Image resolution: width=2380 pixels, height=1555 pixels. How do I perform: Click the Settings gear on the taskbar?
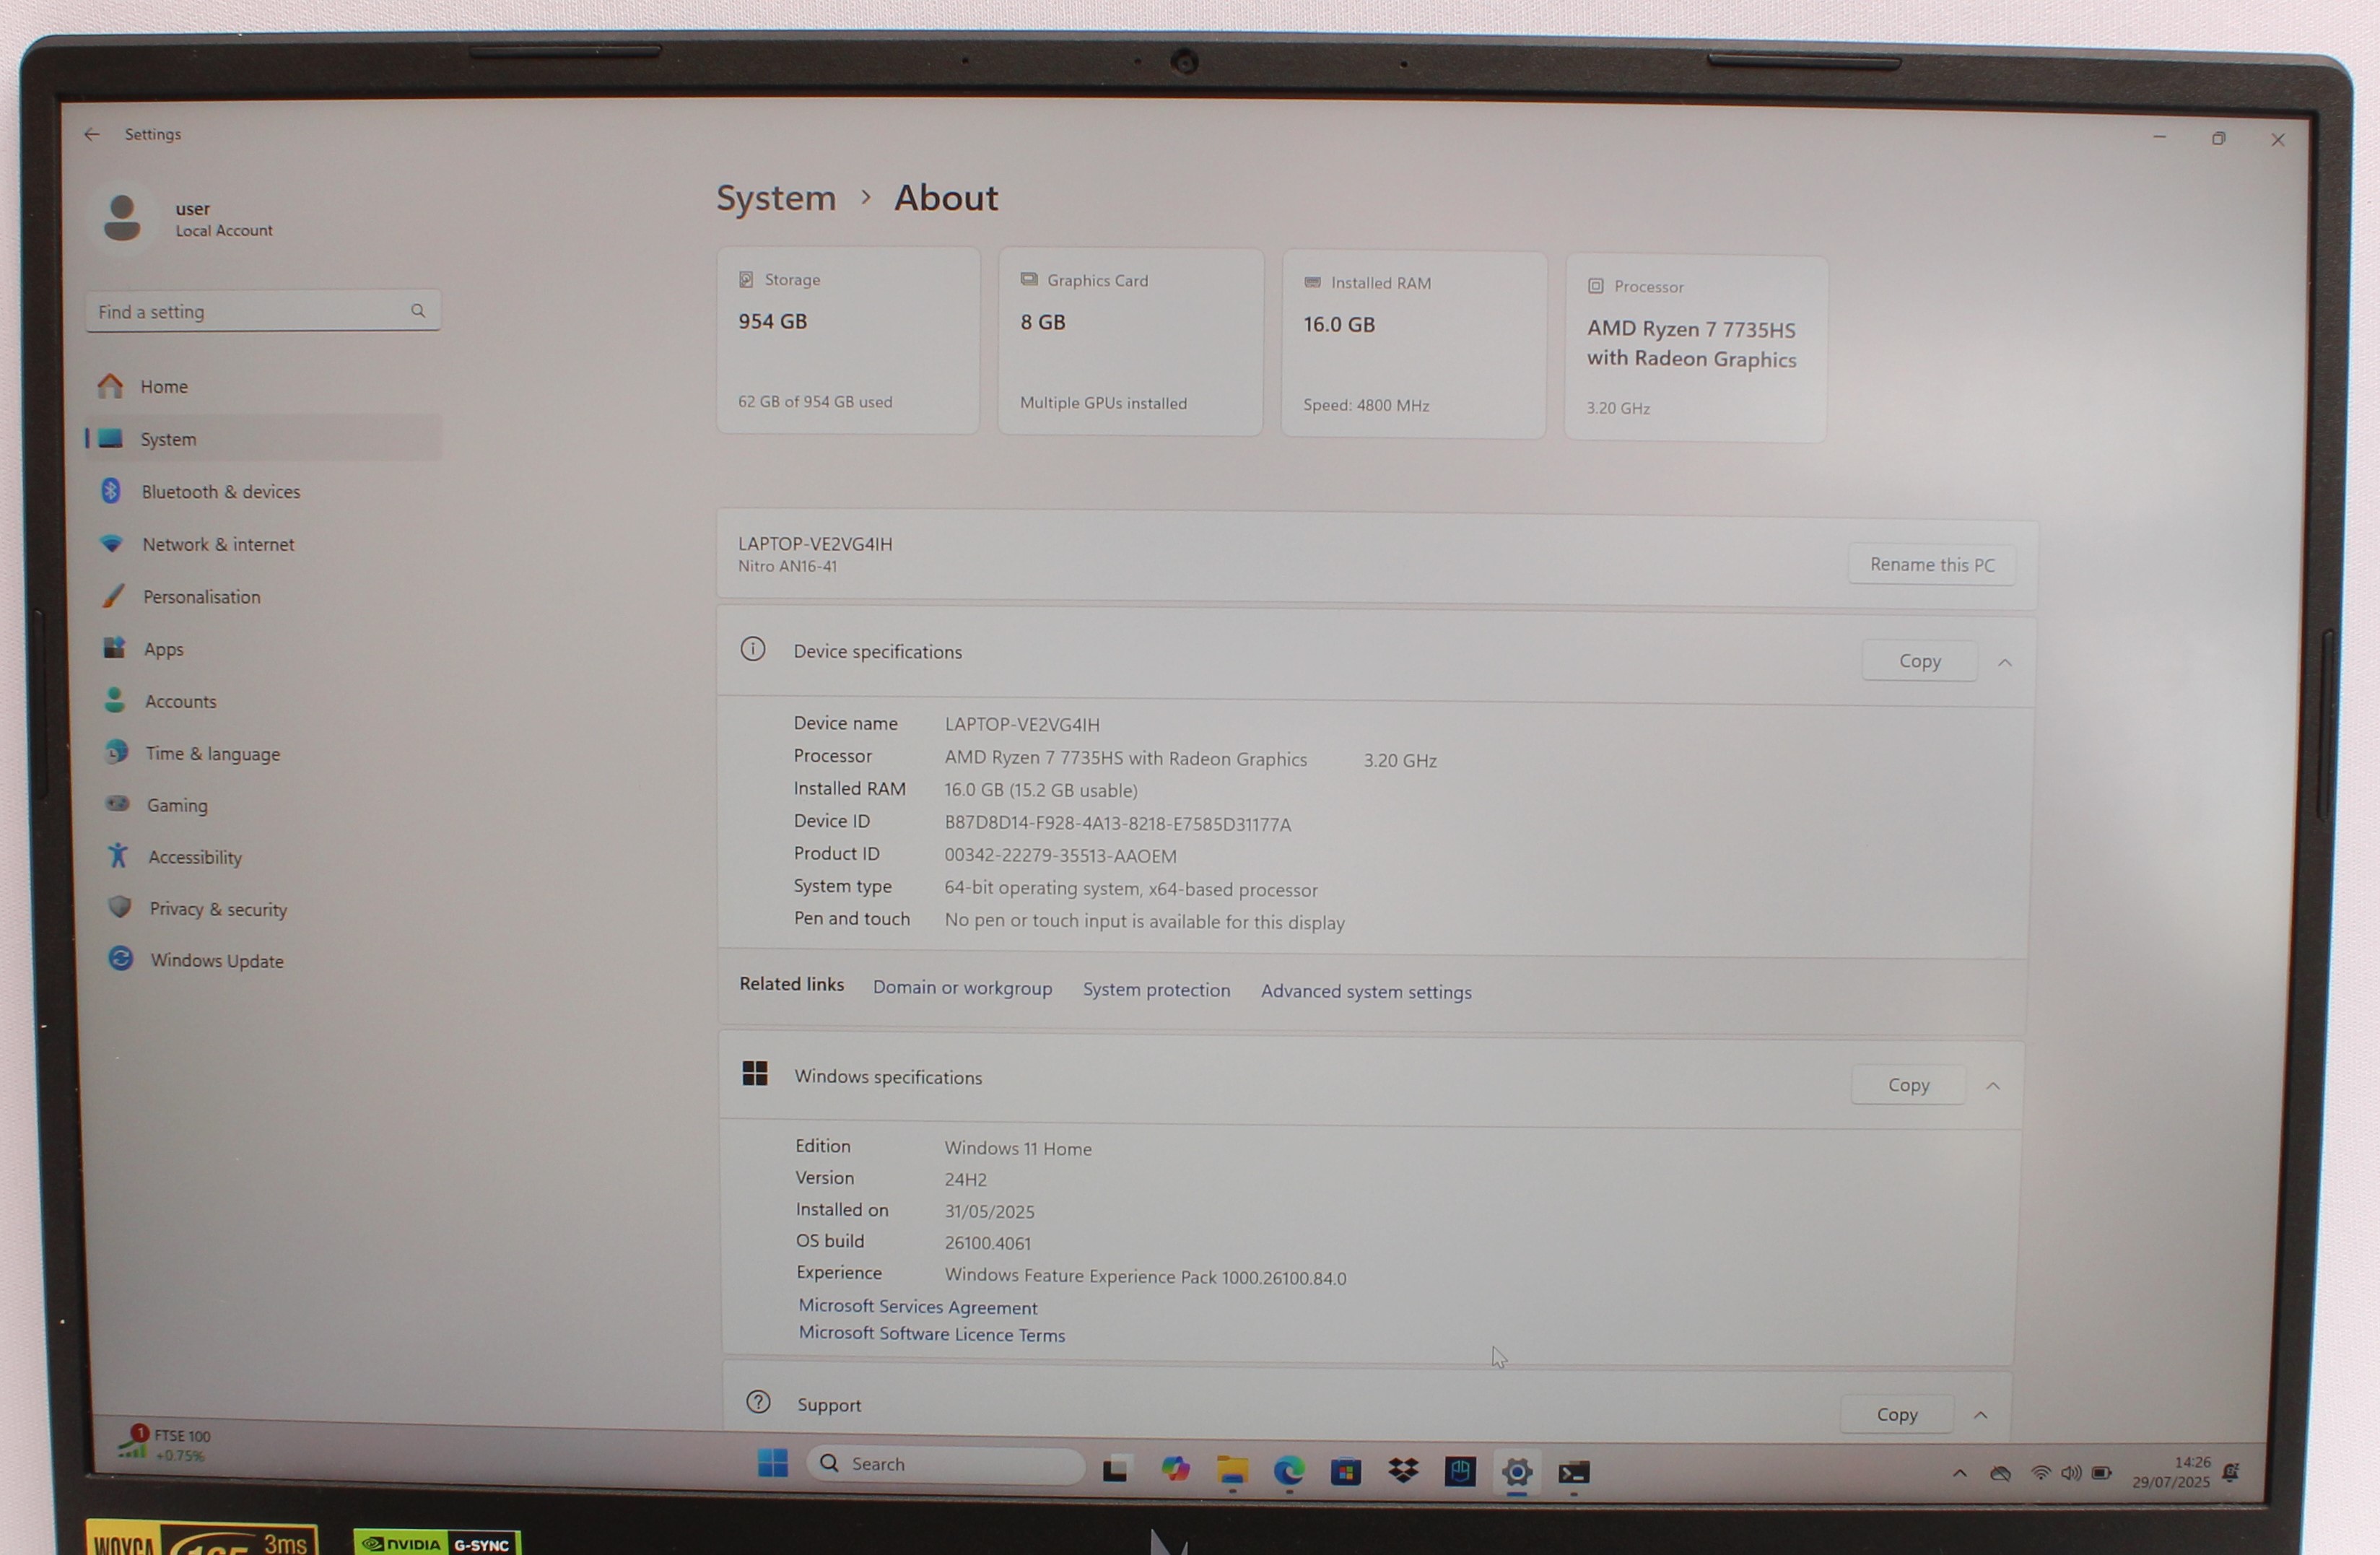(1517, 1473)
